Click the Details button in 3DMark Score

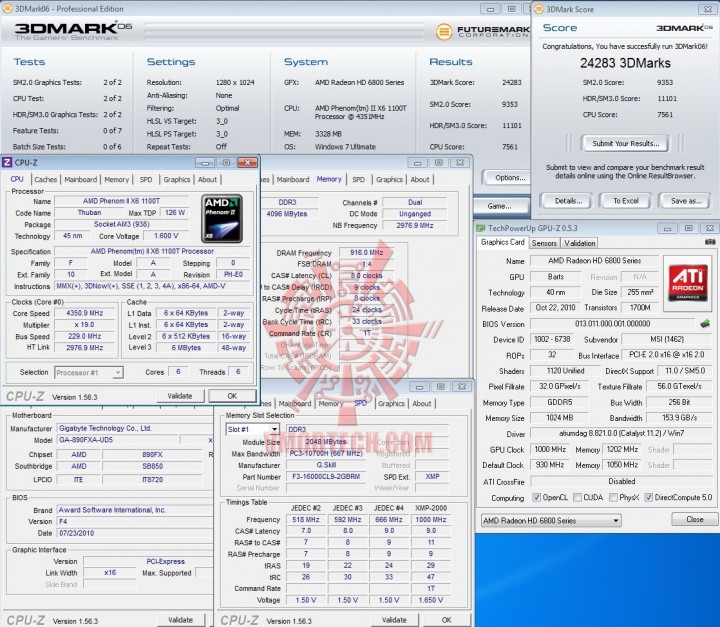[x=568, y=201]
